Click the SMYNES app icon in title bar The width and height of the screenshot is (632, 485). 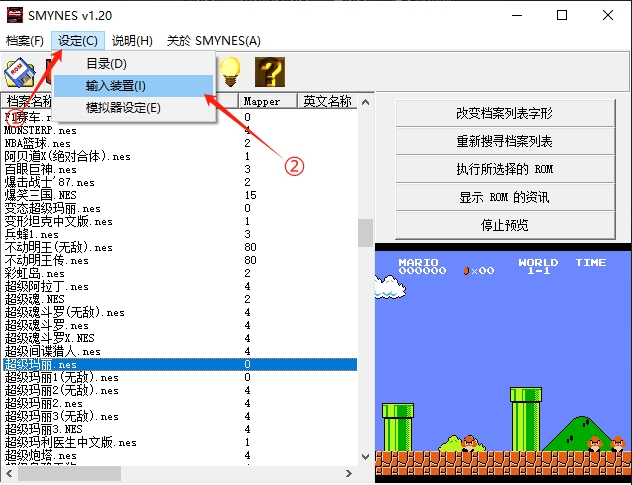(x=15, y=15)
